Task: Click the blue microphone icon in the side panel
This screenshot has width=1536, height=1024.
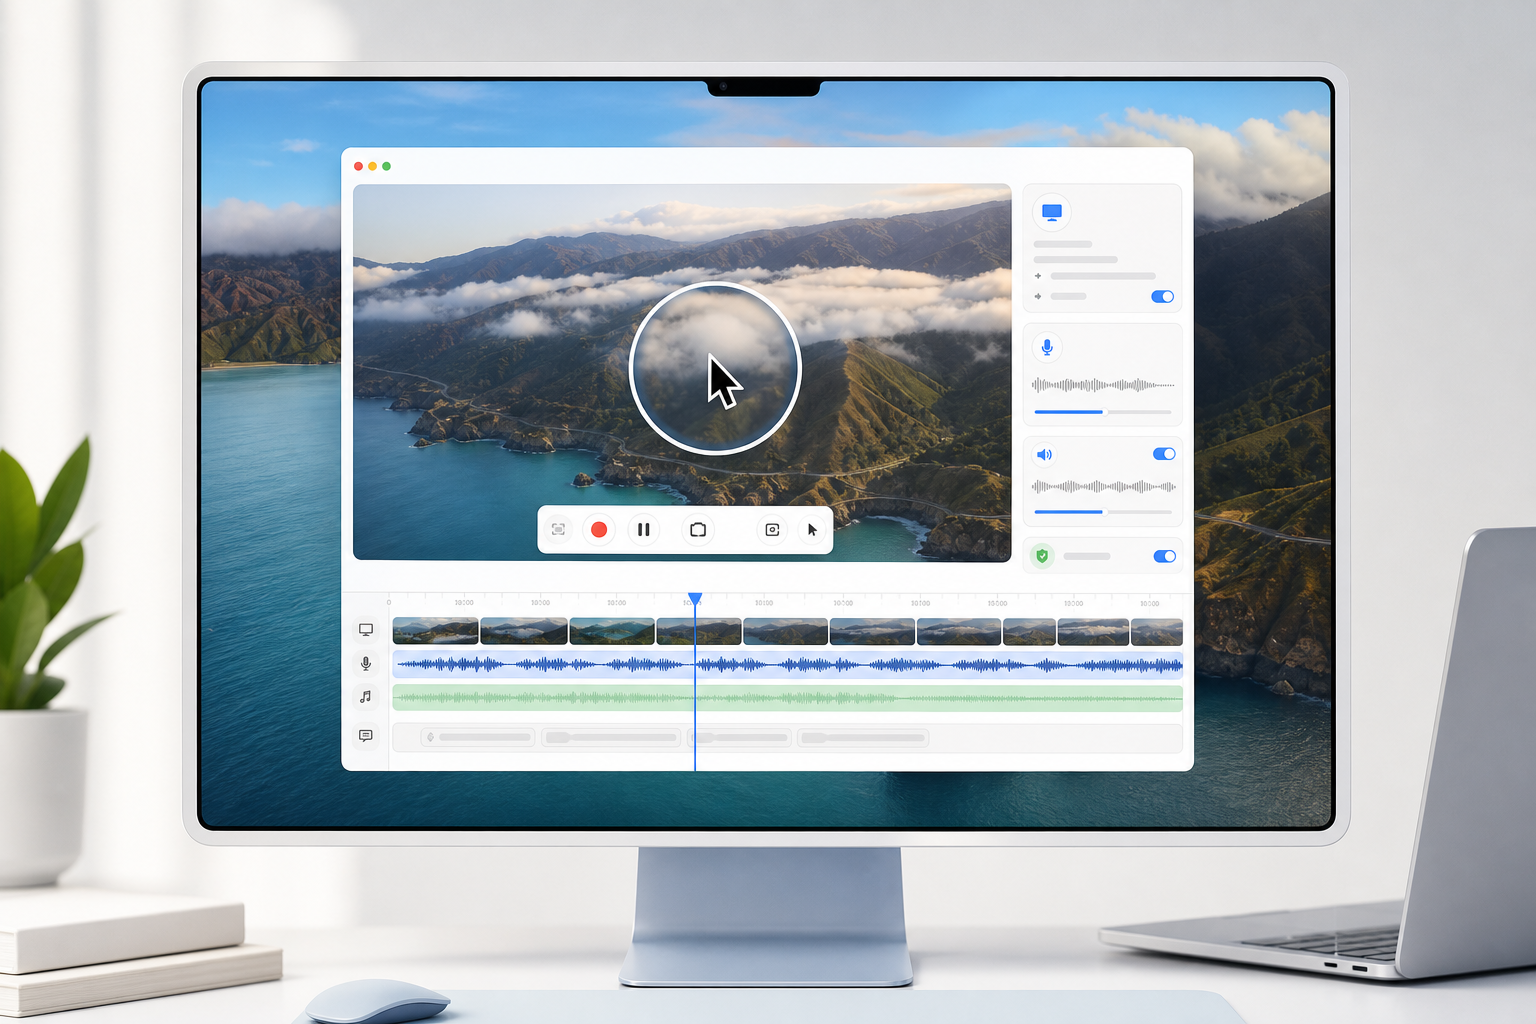Action: point(1047,347)
